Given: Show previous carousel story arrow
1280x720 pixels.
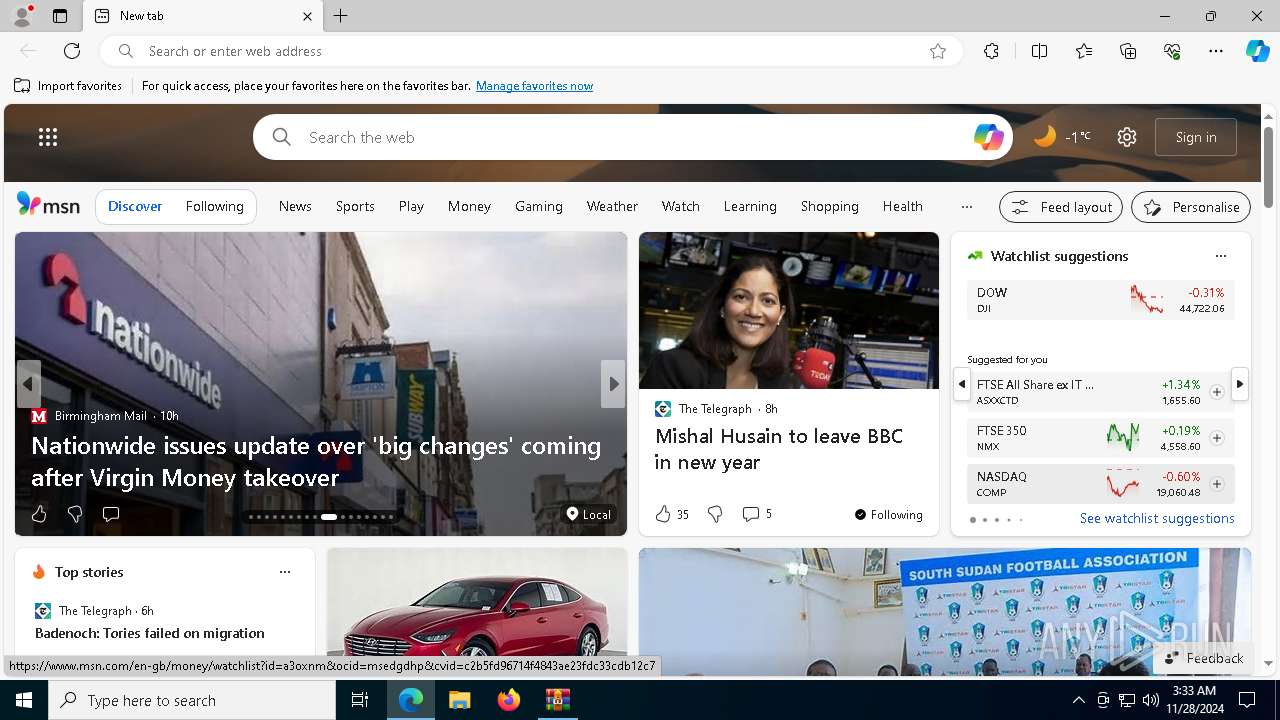Looking at the screenshot, I should click(29, 384).
